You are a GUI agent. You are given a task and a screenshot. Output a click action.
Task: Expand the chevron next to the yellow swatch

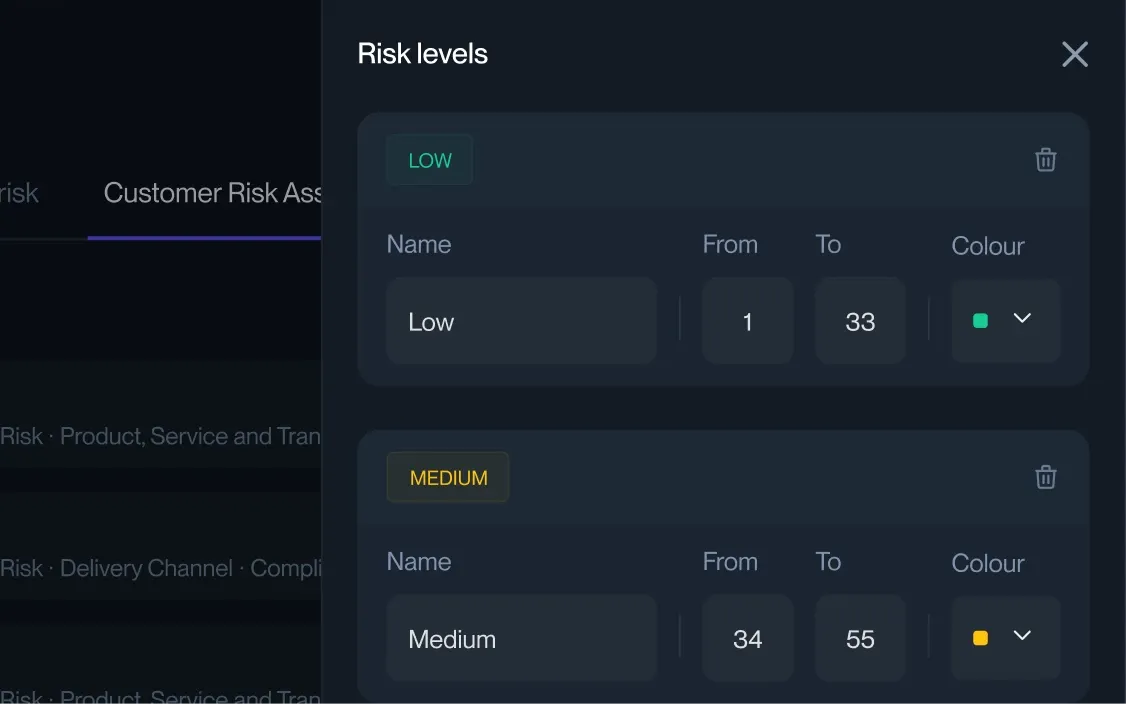pyautogui.click(x=1022, y=635)
